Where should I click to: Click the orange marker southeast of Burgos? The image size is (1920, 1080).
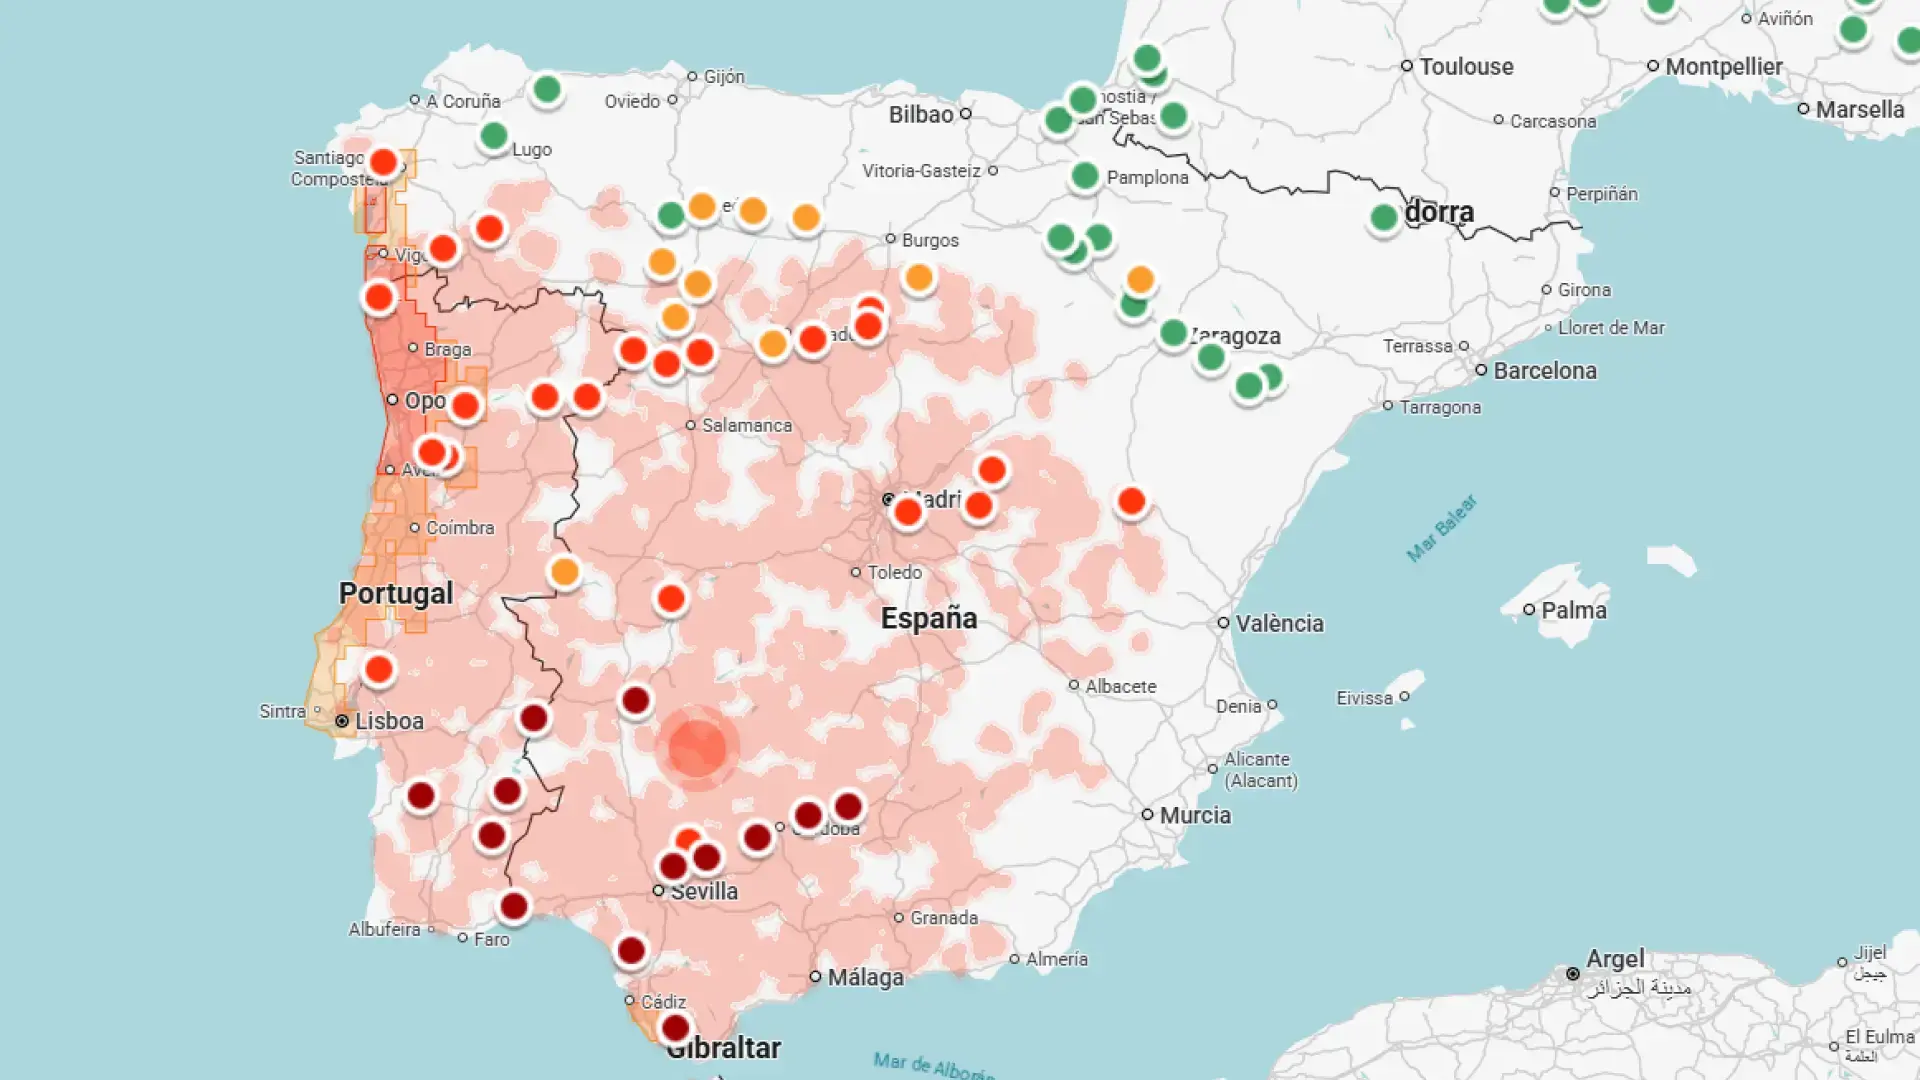(918, 278)
